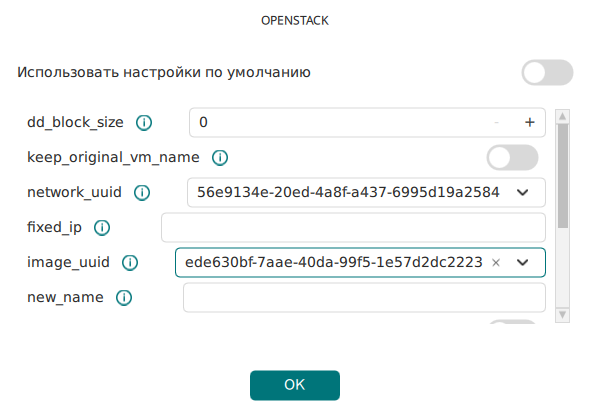Increase dd_block_size with plus button
Image resolution: width=590 pixels, height=411 pixels.
coord(530,122)
